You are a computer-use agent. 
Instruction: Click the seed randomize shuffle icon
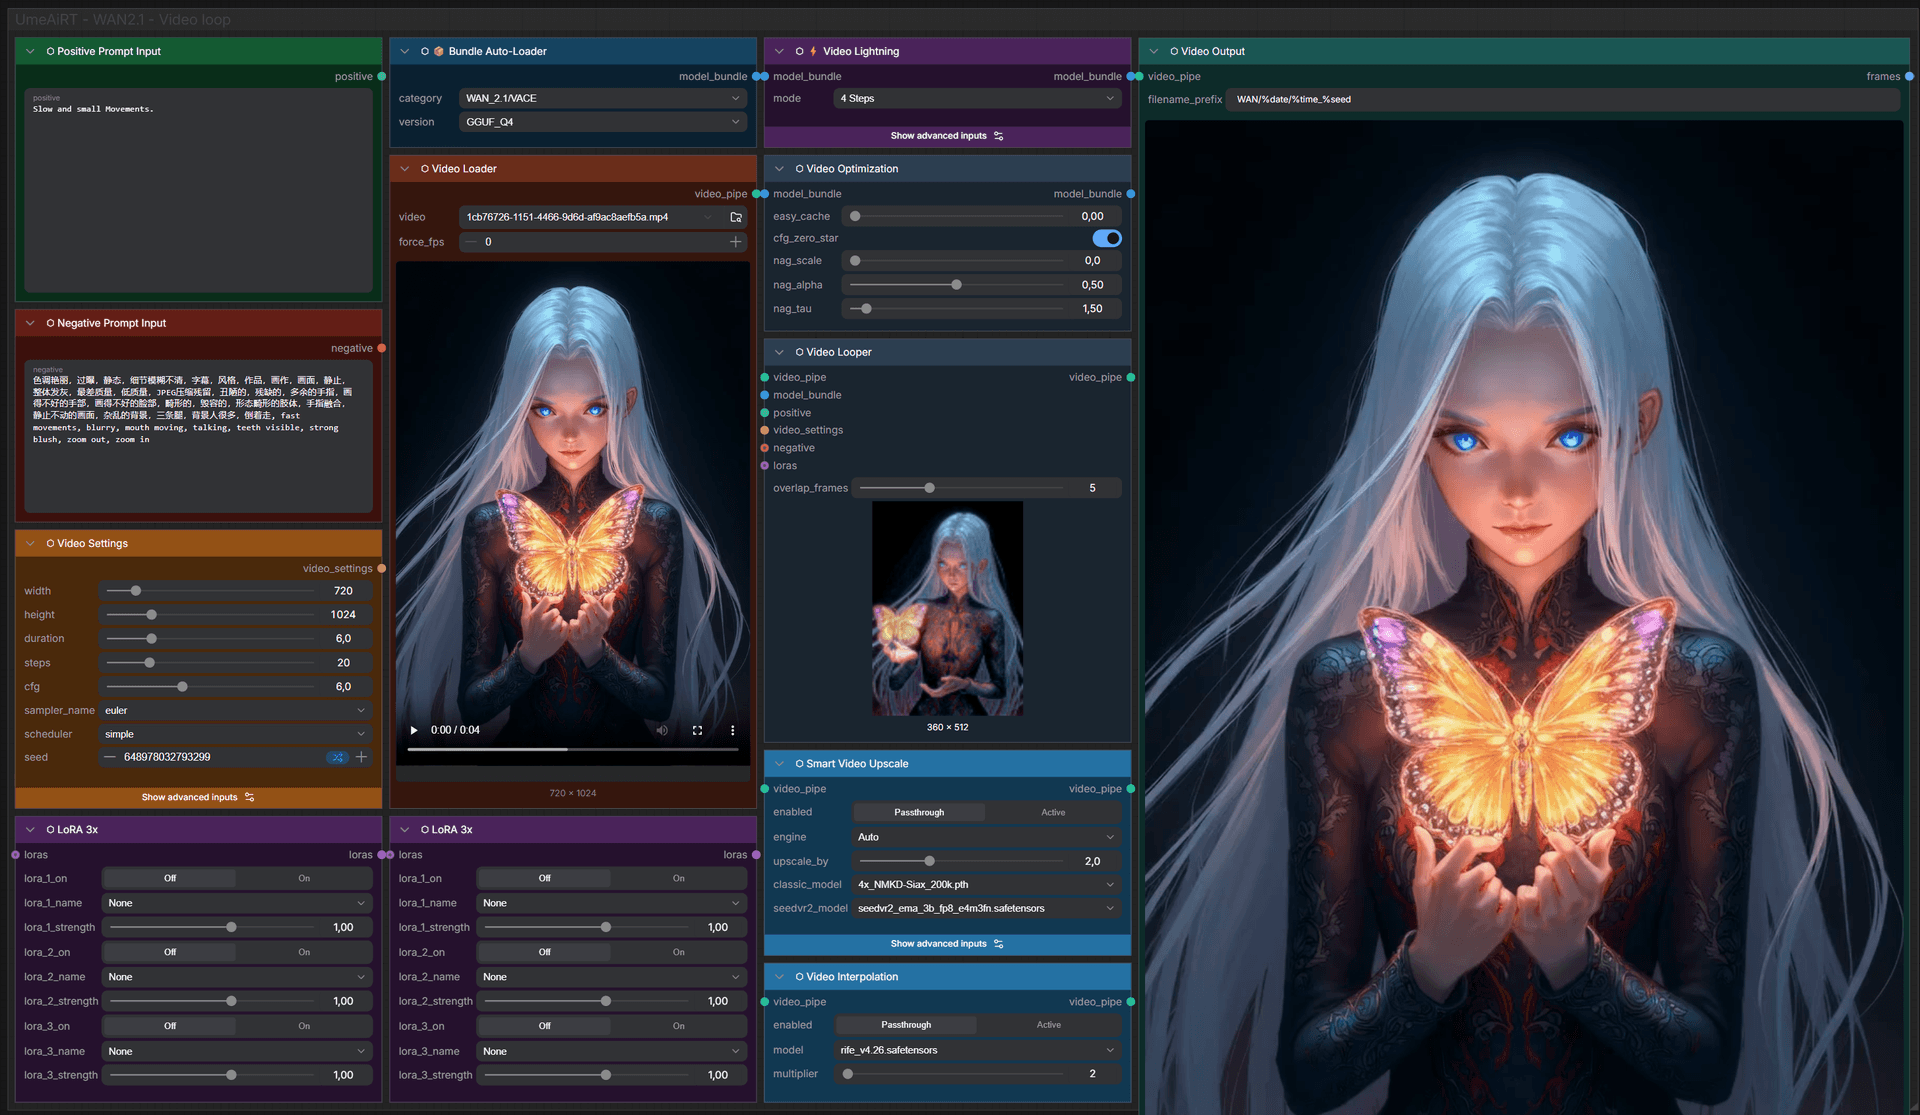coord(337,758)
